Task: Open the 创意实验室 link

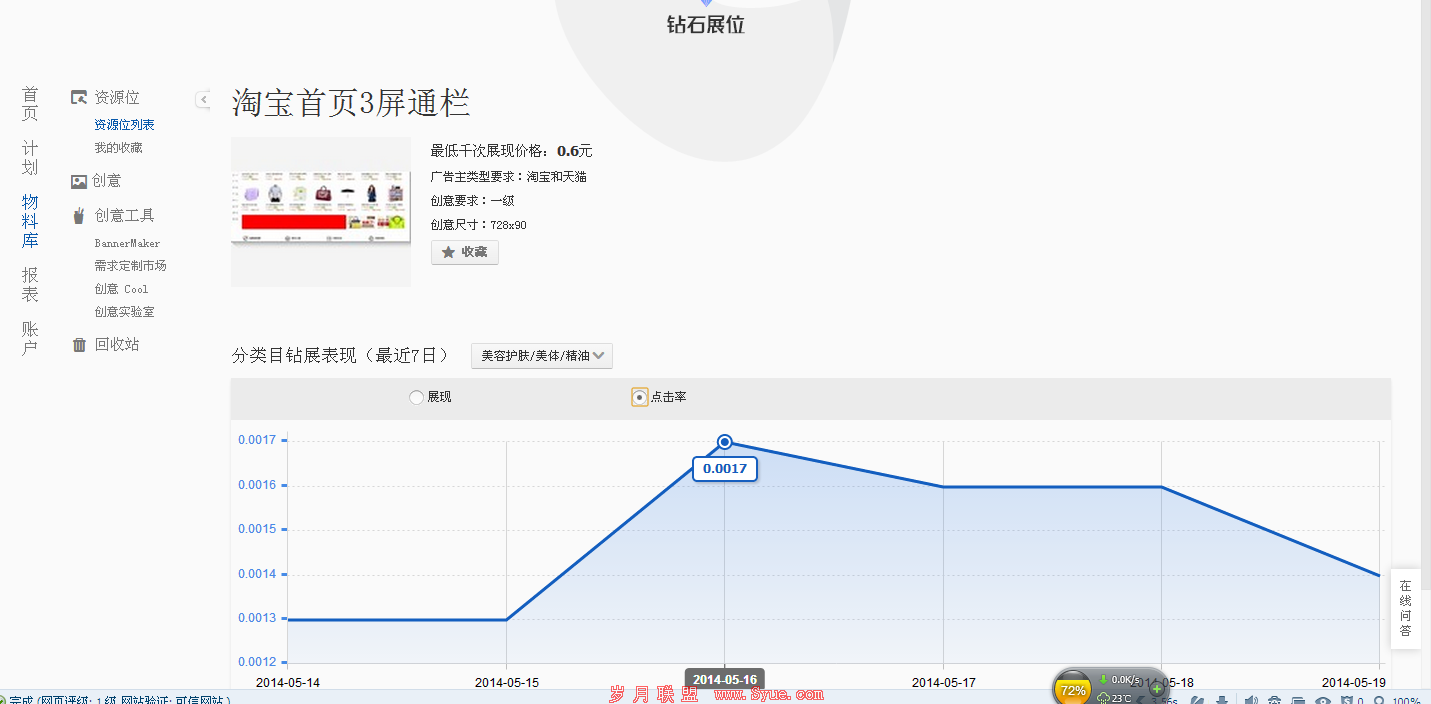Action: tap(124, 312)
